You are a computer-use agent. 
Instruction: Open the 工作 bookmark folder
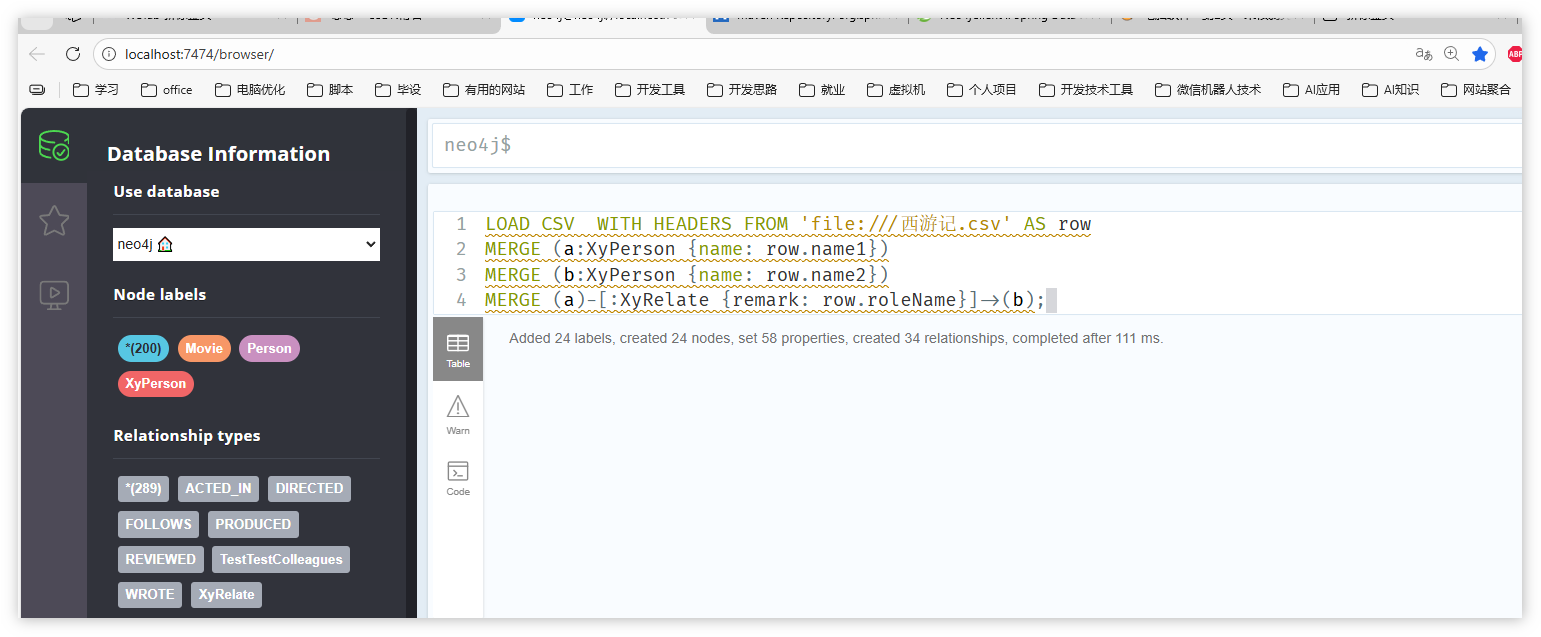pos(570,89)
